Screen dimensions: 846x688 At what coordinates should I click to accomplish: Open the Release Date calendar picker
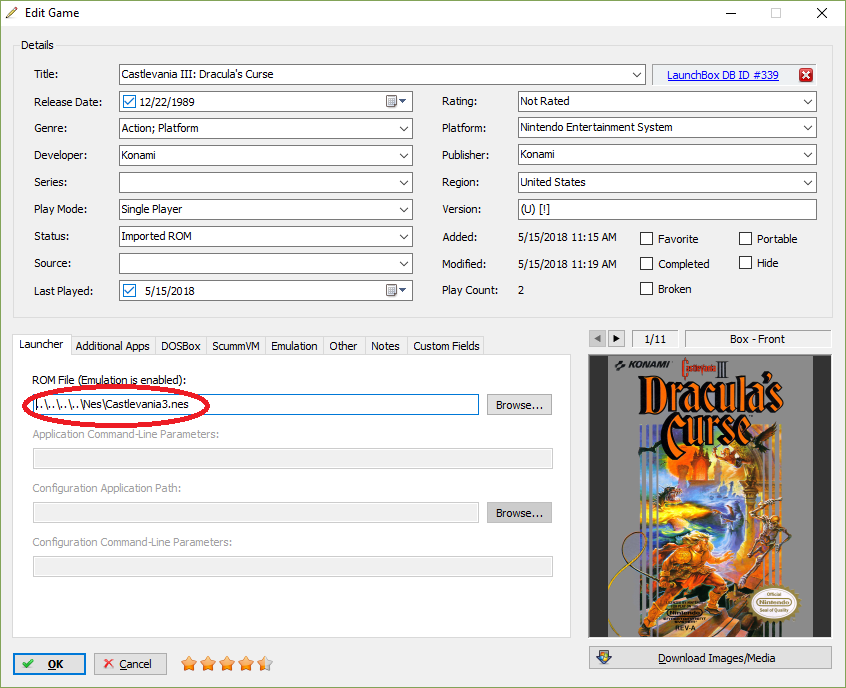coord(397,101)
